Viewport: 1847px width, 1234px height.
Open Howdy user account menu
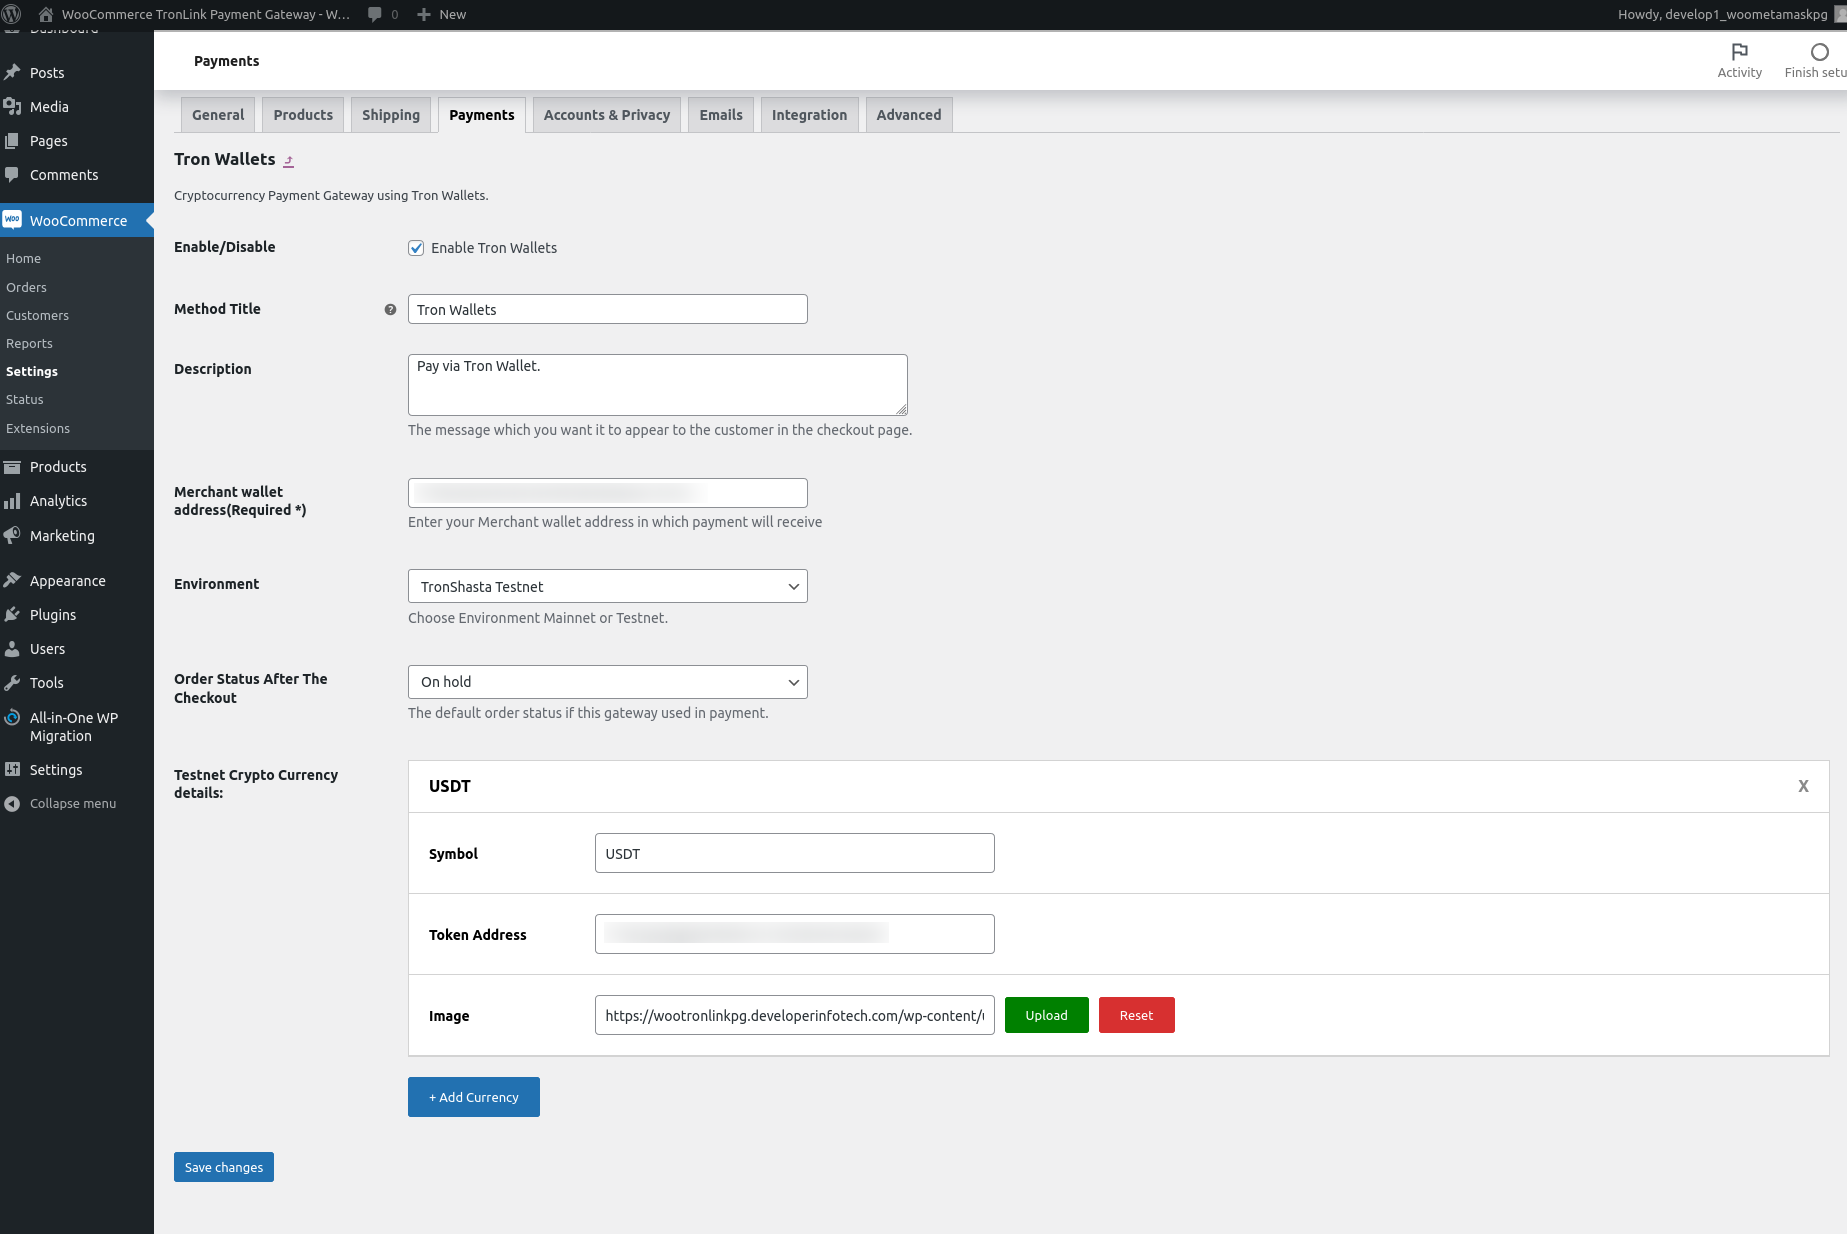coord(1730,14)
